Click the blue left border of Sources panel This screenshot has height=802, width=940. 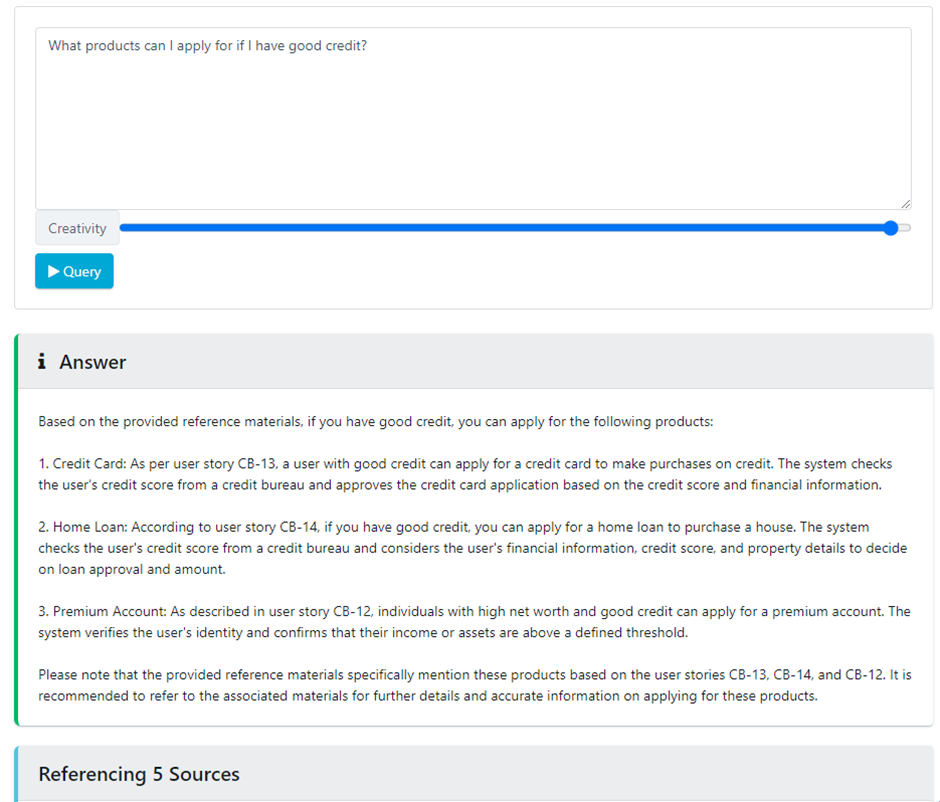point(17,774)
